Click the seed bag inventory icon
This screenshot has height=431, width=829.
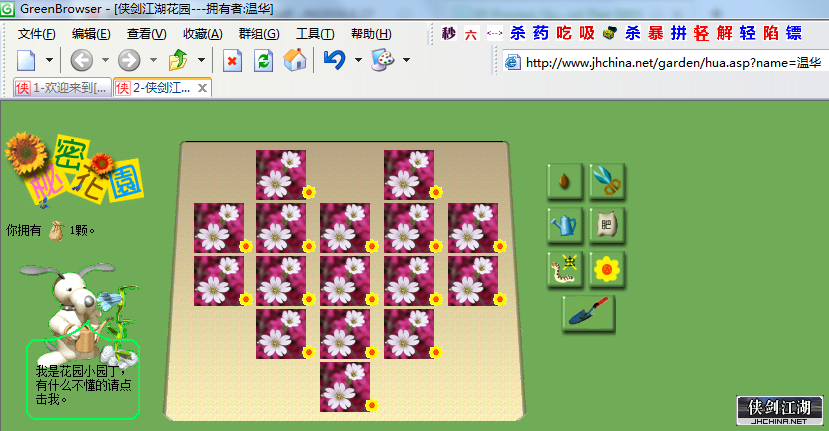[56, 231]
